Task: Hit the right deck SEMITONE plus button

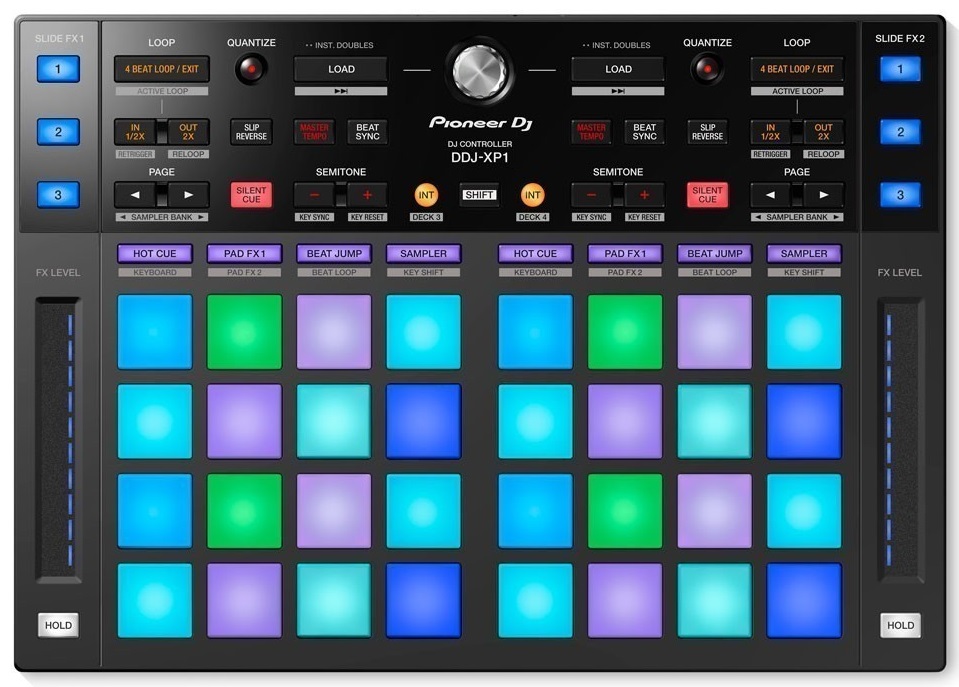Action: click(644, 195)
